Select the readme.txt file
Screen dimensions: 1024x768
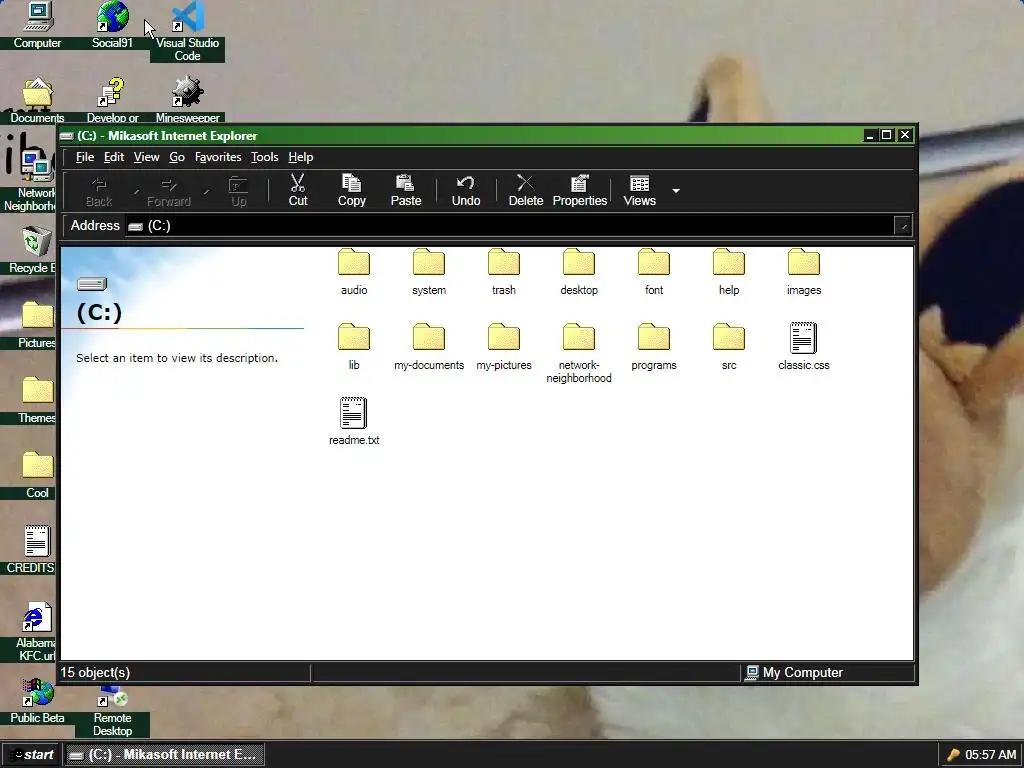354,422
